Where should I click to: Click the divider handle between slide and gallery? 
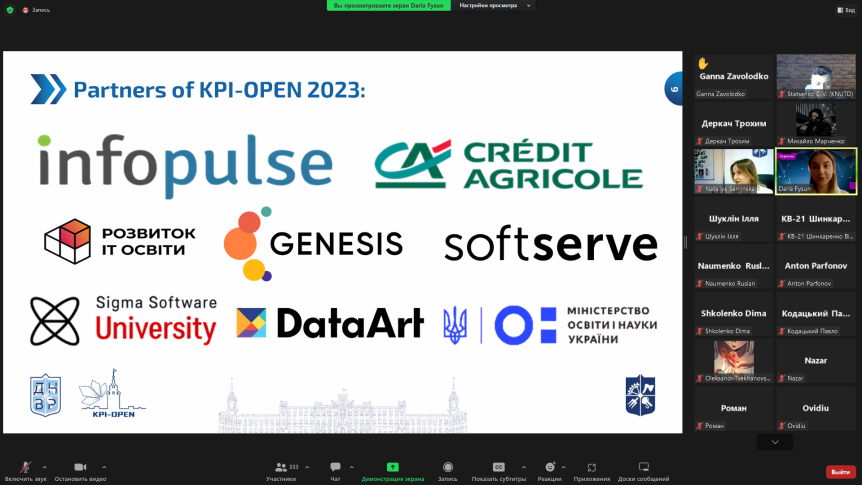pos(686,242)
